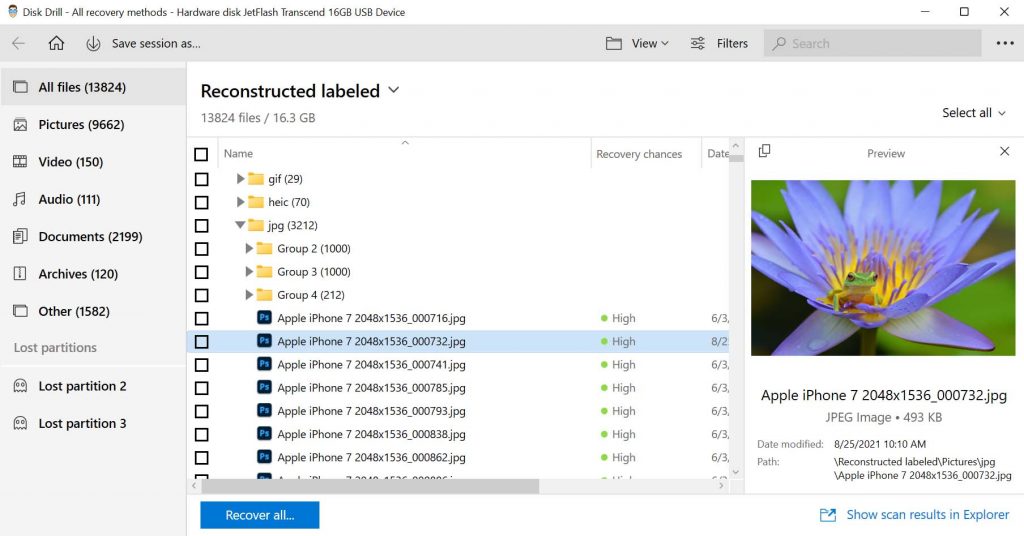Close the Preview panel
Viewport: 1024px width, 536px height.
(x=1005, y=151)
